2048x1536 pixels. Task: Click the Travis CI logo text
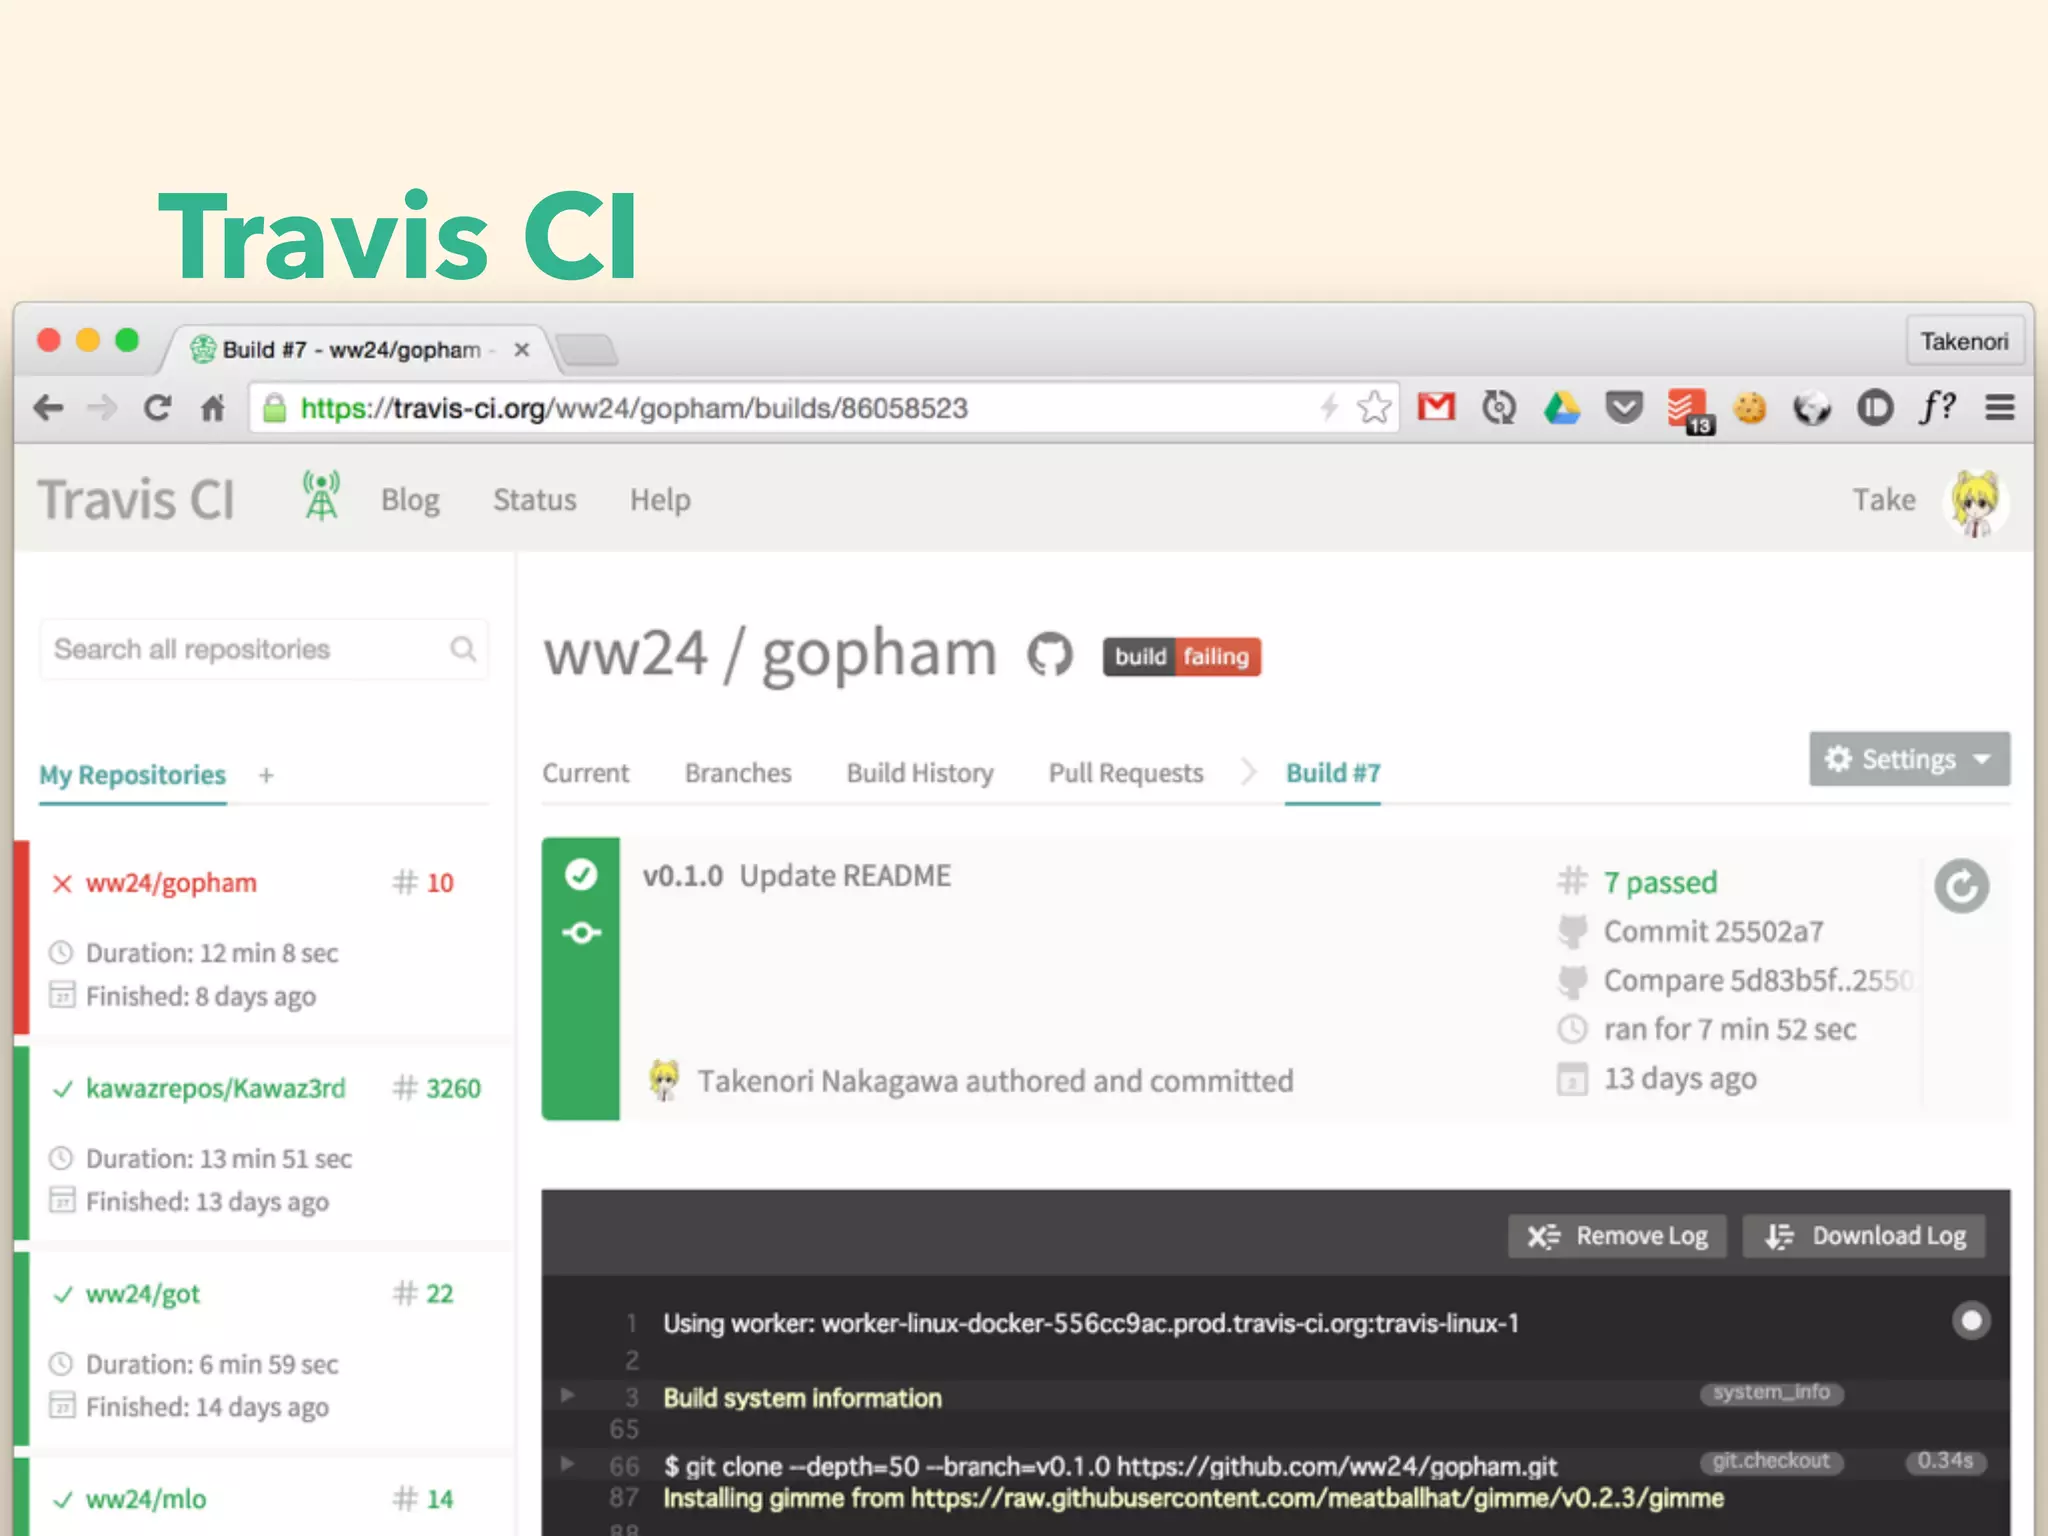136,500
